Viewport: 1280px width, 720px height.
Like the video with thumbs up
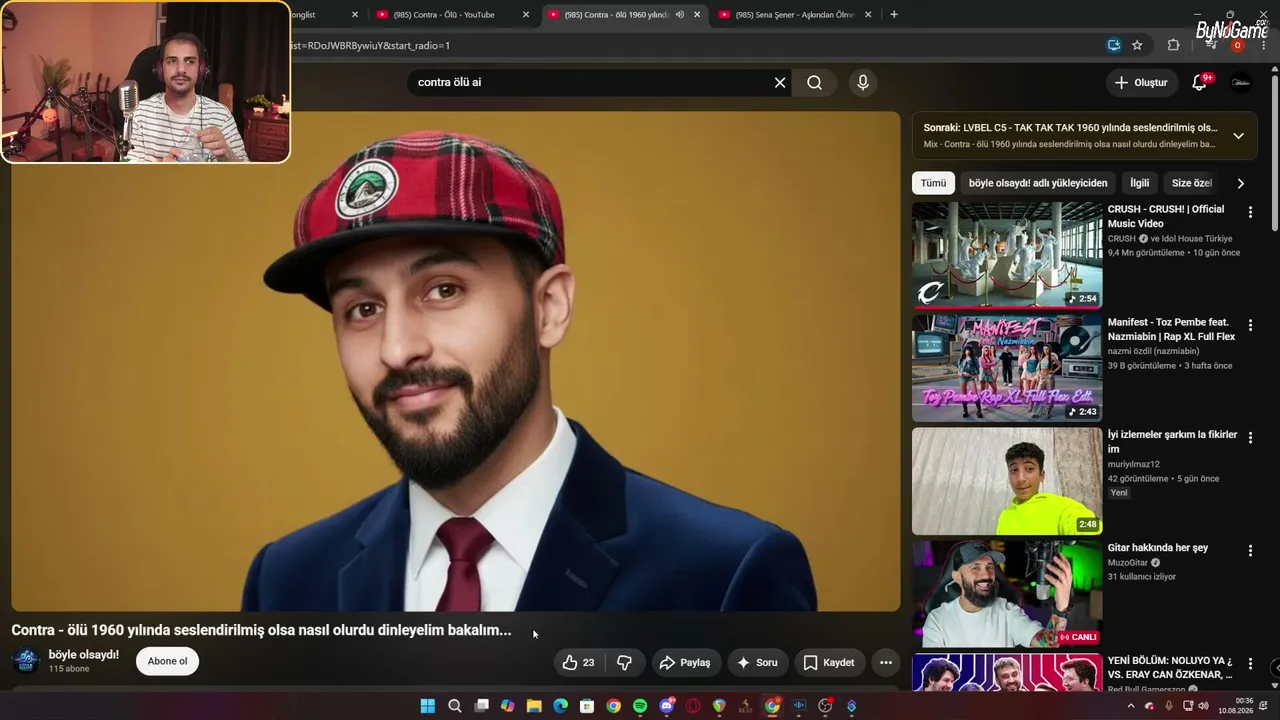pyautogui.click(x=579, y=662)
